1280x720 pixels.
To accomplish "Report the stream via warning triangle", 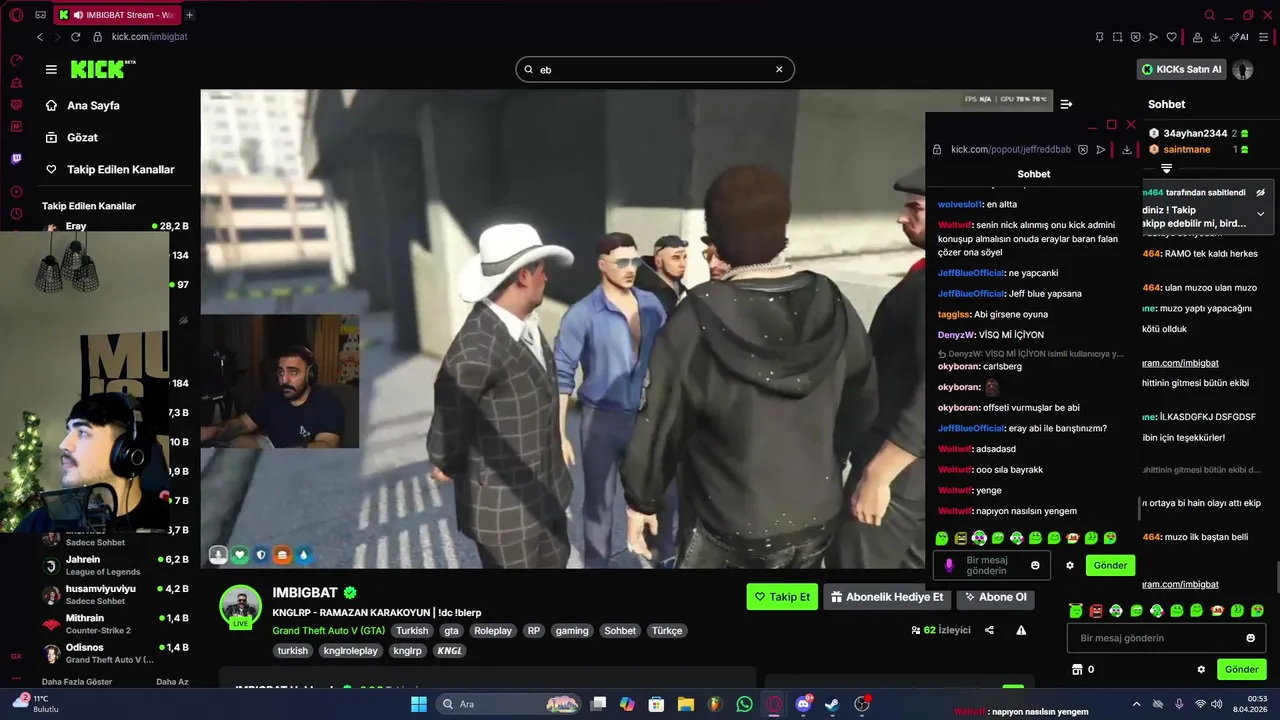I will (1021, 630).
